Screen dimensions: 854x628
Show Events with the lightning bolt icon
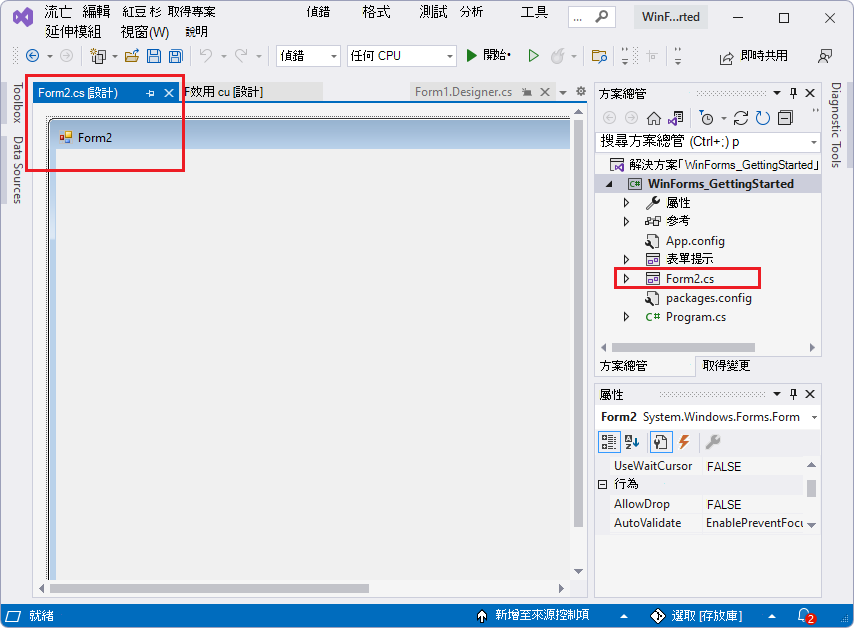pos(685,441)
